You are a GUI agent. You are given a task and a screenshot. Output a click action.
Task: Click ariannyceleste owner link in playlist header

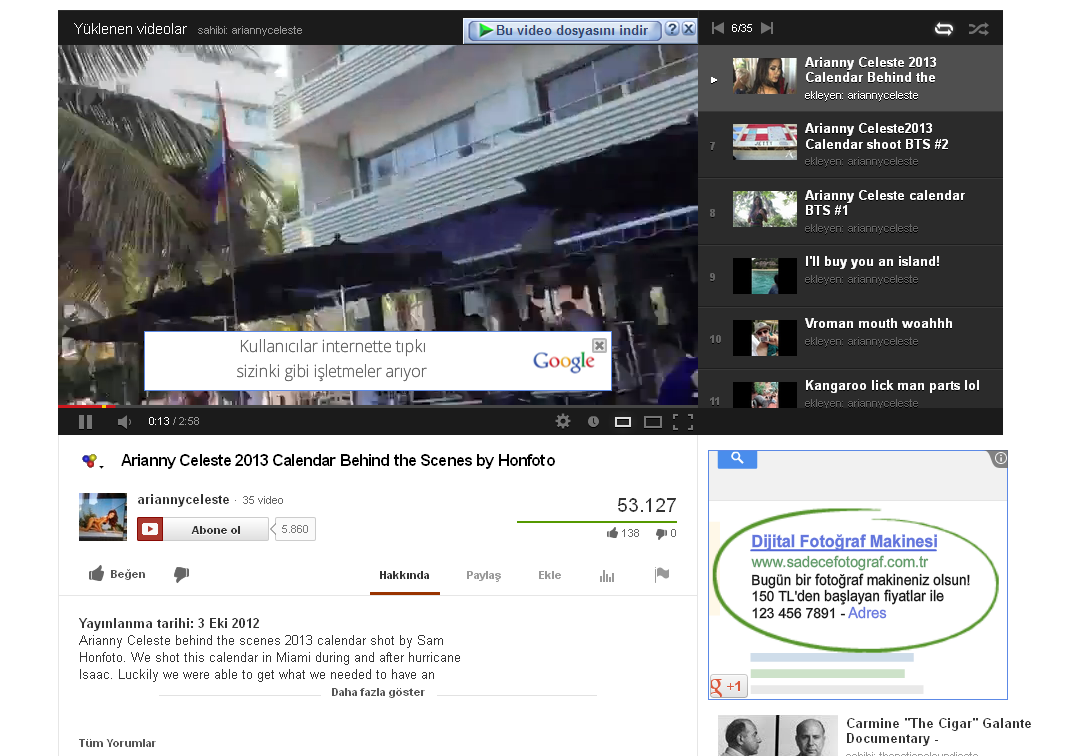click(x=267, y=31)
